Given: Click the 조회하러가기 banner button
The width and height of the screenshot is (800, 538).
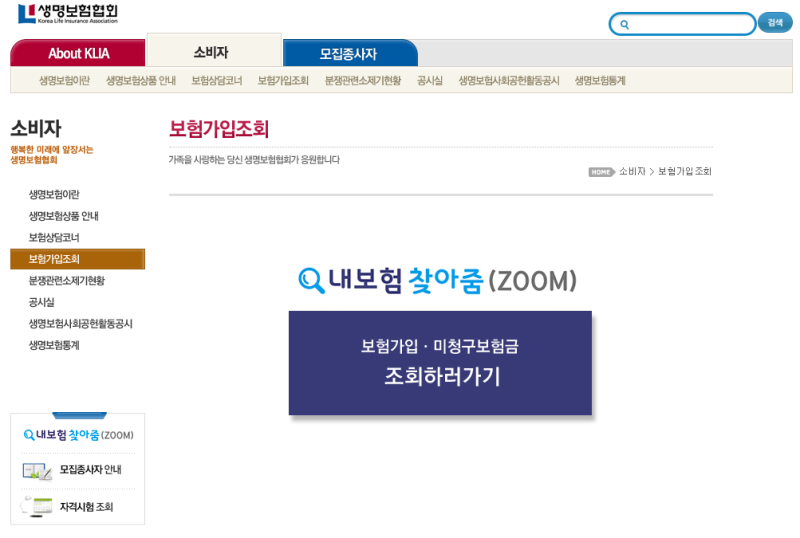Looking at the screenshot, I should click(440, 363).
